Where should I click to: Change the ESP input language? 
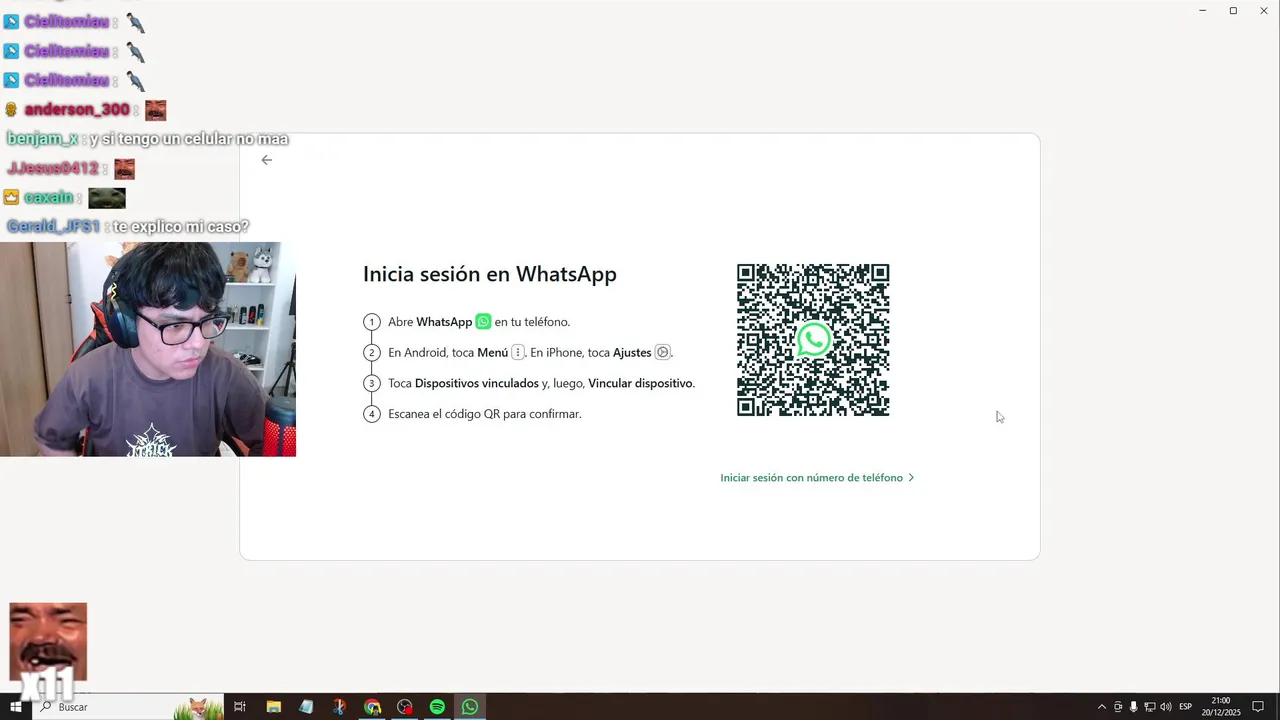[x=1186, y=707]
